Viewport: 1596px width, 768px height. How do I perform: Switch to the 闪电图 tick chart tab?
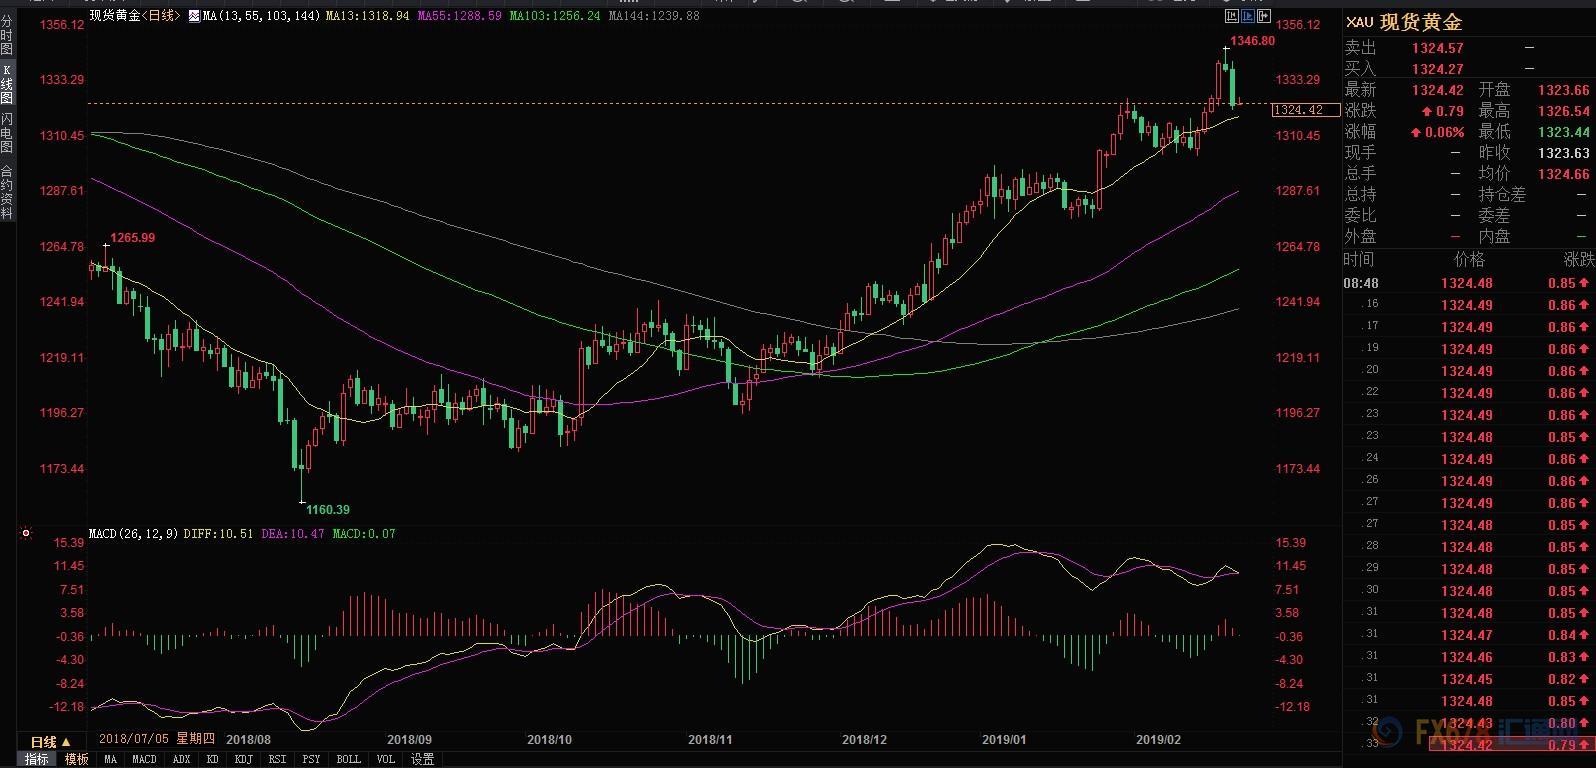pos(7,133)
